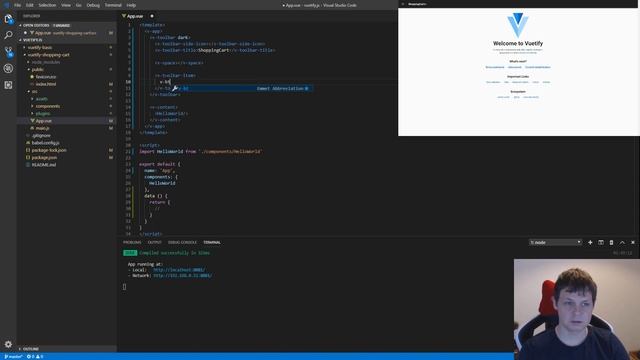
Task: Open index.html in the file tree
Action: tap(46, 84)
